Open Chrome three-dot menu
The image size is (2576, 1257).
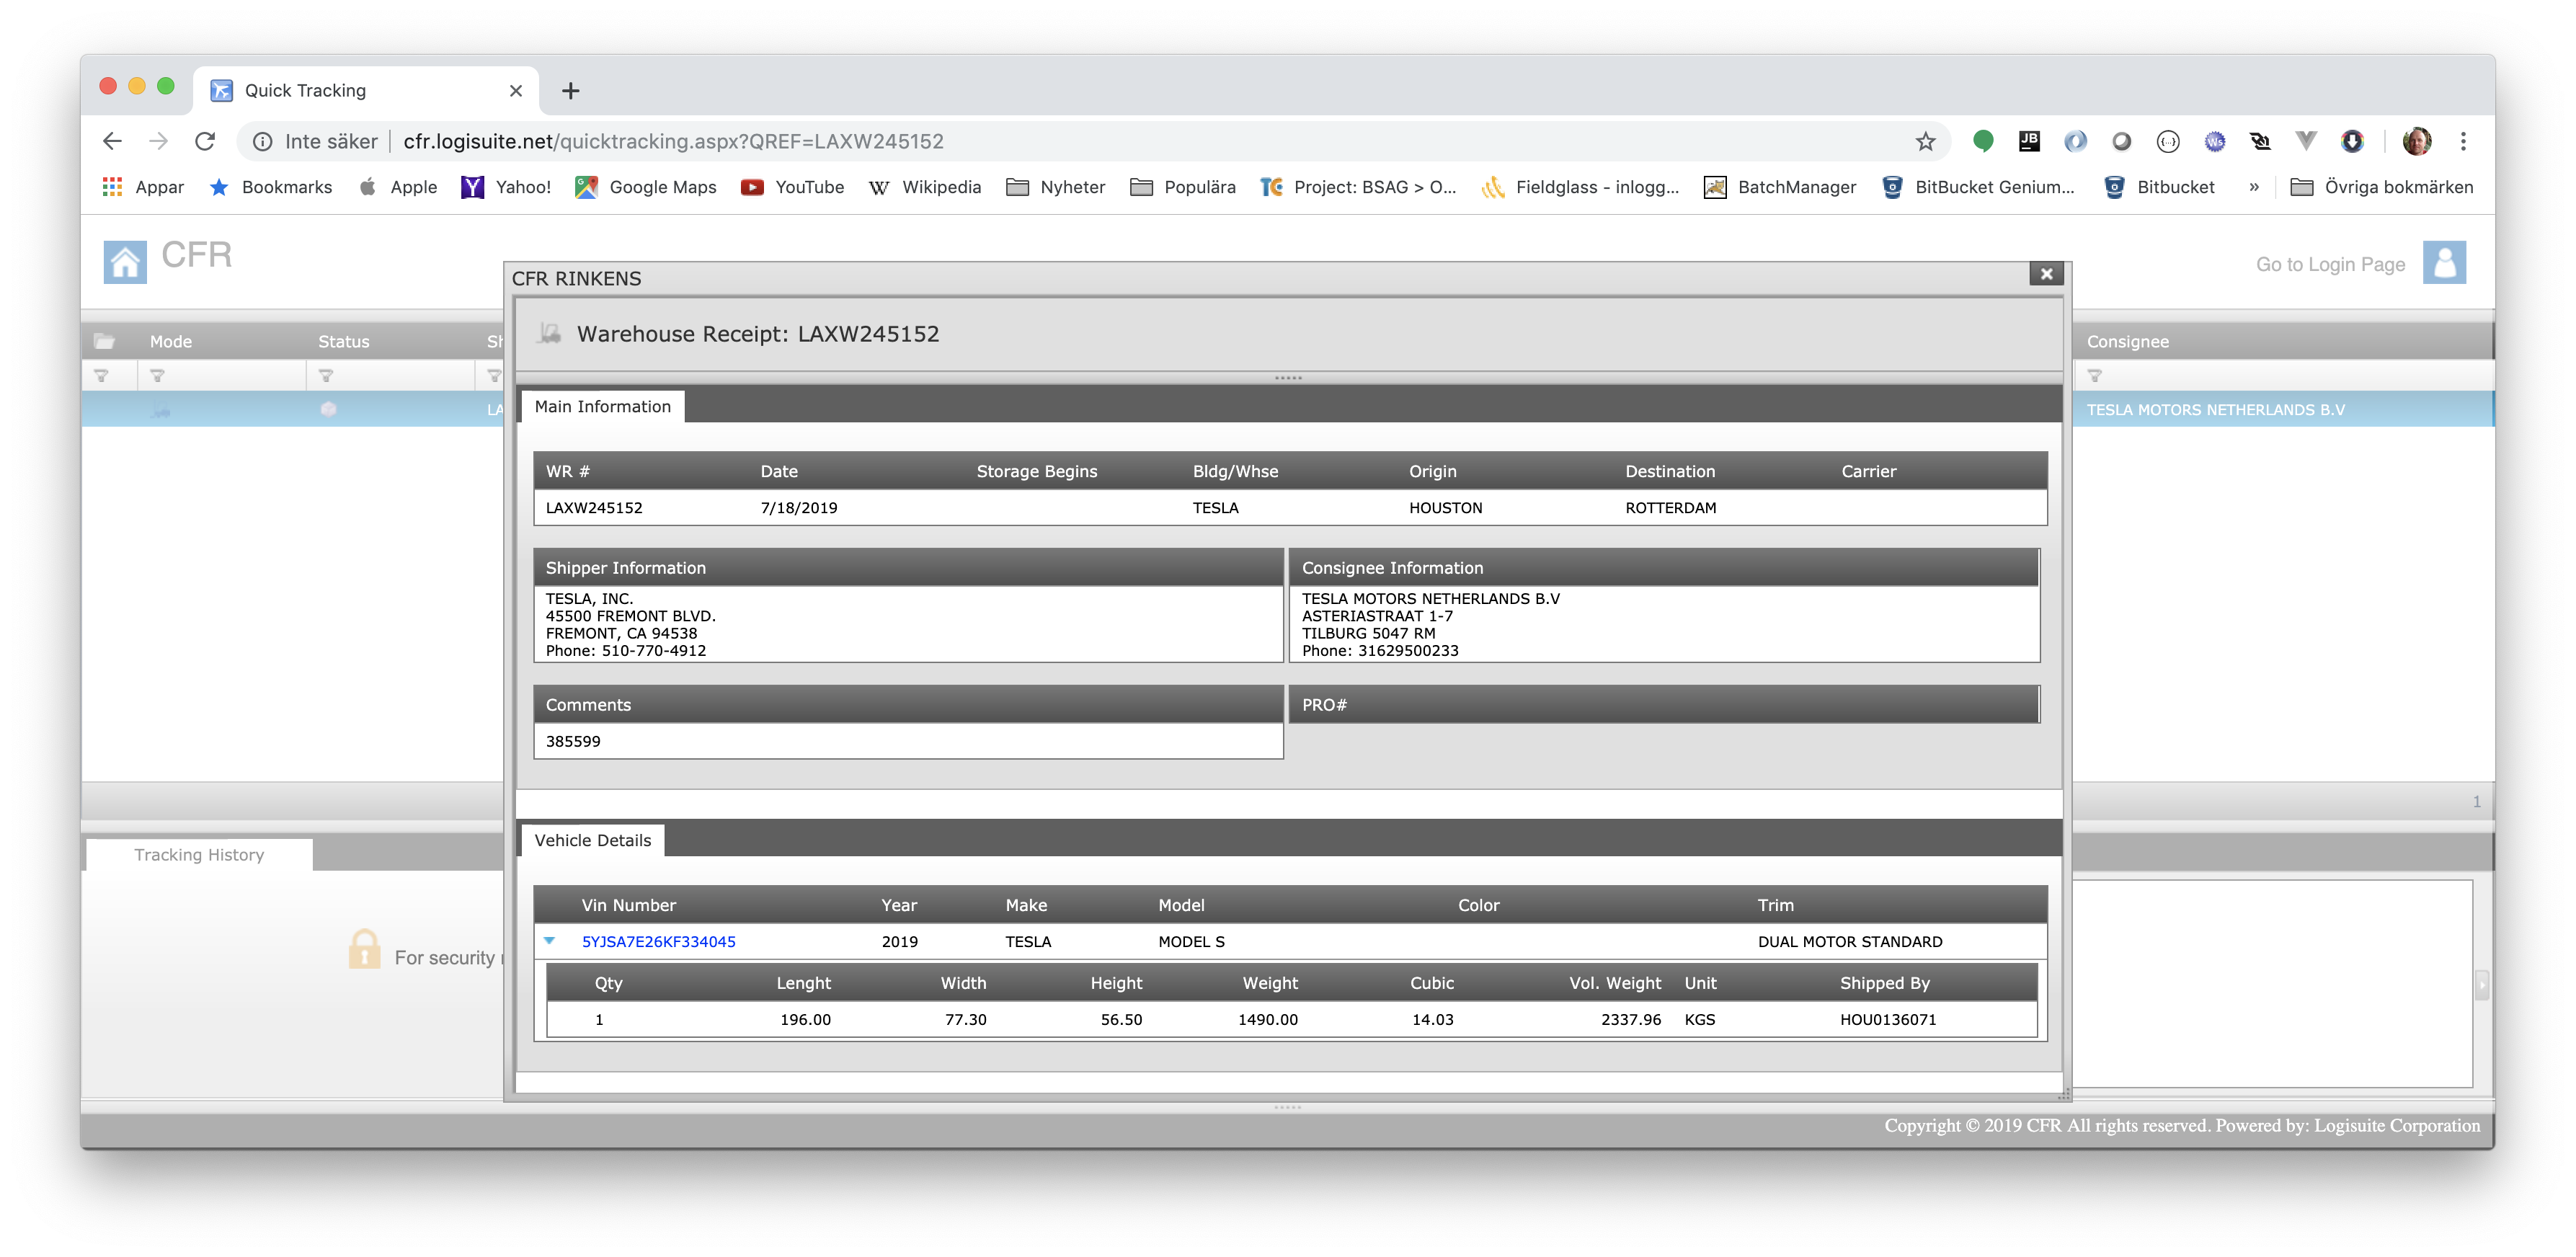2463,142
